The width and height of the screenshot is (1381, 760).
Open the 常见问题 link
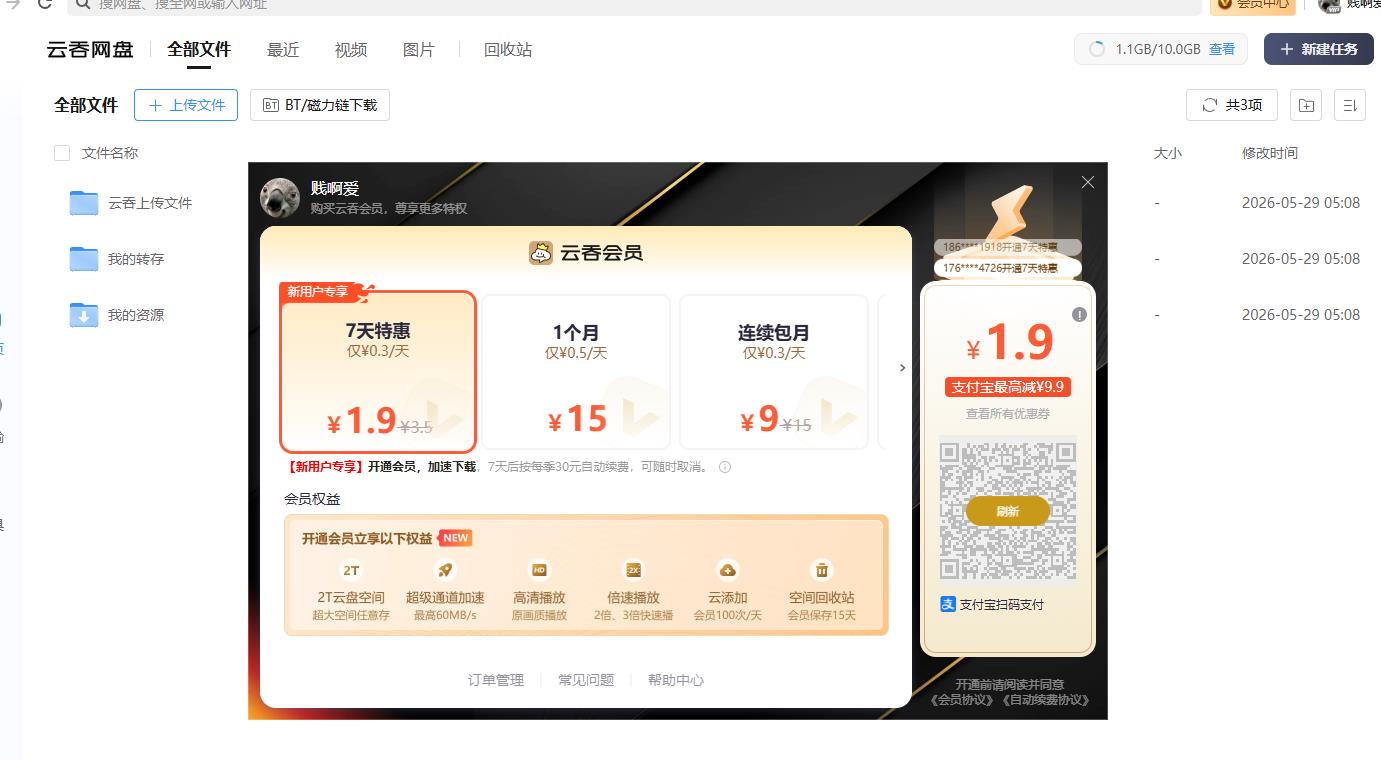point(586,680)
